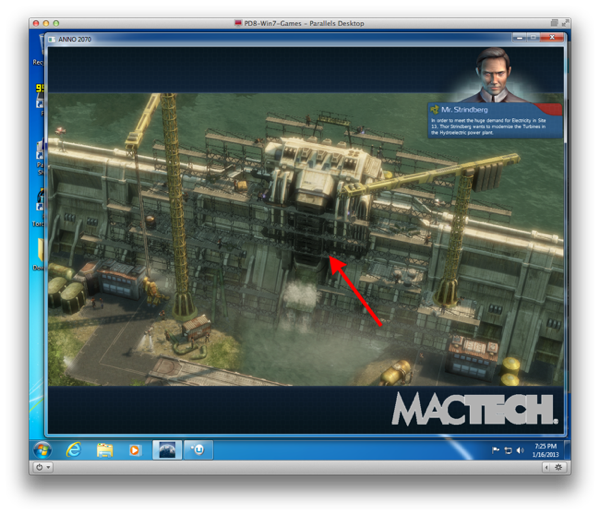The width and height of the screenshot is (600, 515).
Task: Open Windows Explorer folder icon in taskbar
Action: coord(104,450)
